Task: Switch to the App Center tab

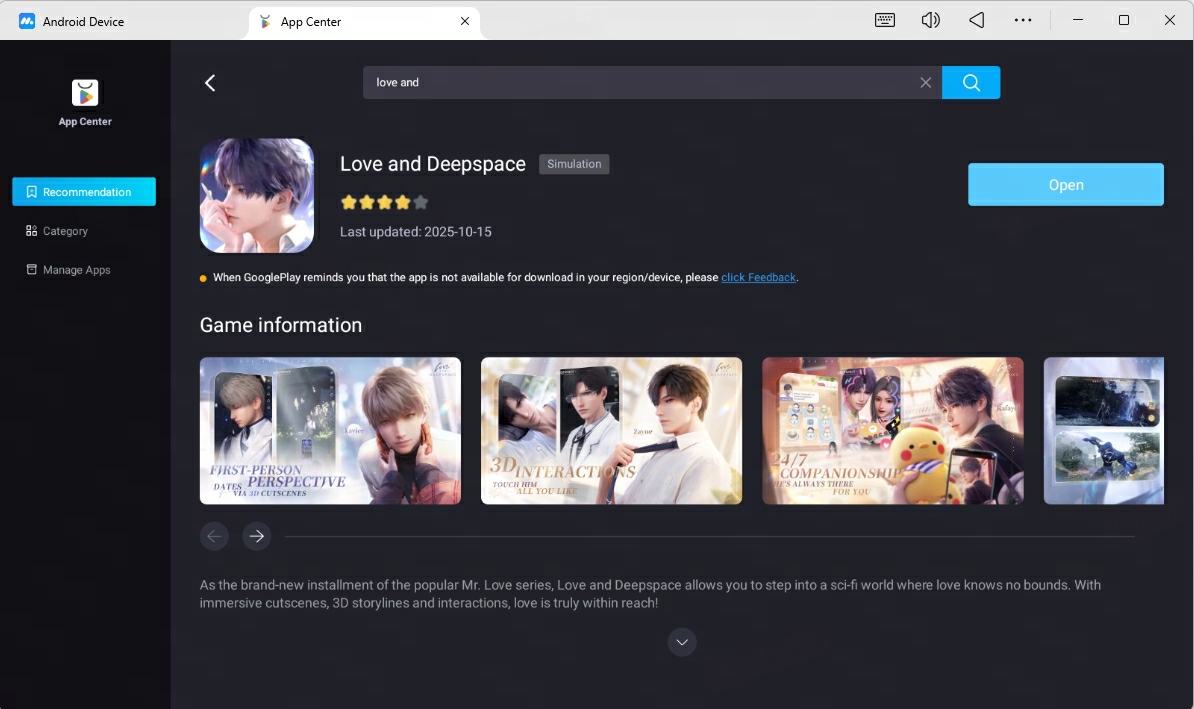Action: coord(310,20)
